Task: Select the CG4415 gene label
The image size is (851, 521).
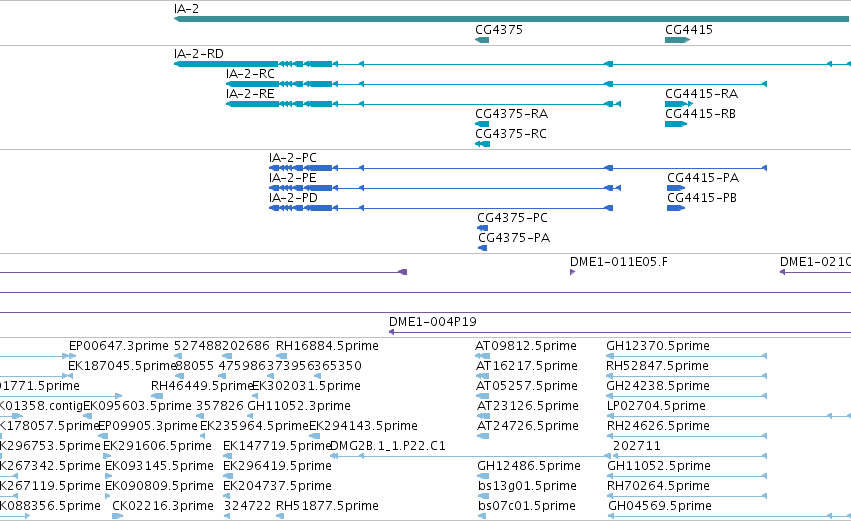Action: pyautogui.click(x=689, y=29)
